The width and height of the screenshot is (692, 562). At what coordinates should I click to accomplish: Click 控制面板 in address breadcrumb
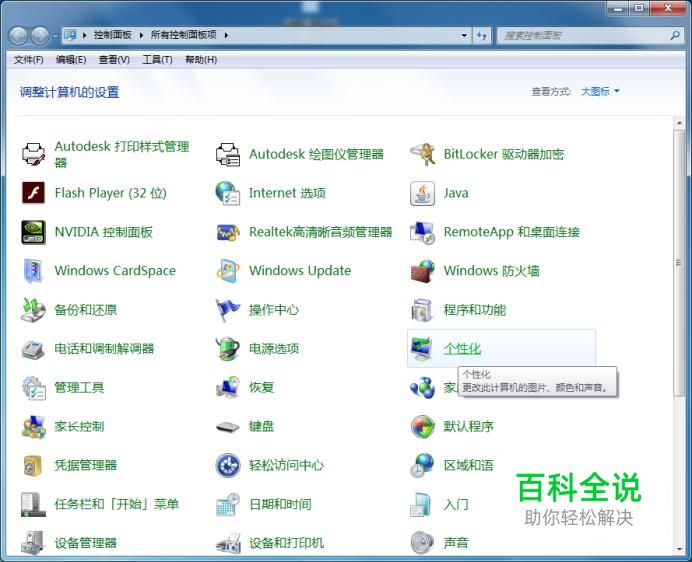coord(113,35)
